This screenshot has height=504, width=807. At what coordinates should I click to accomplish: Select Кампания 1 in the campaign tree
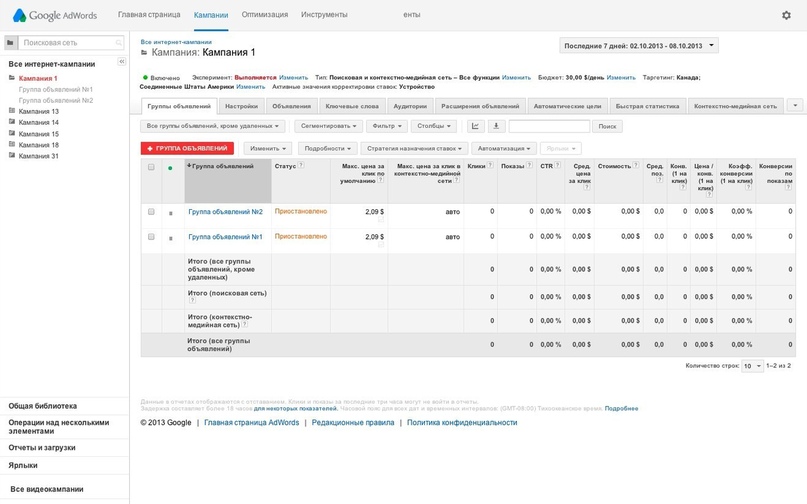pos(38,78)
